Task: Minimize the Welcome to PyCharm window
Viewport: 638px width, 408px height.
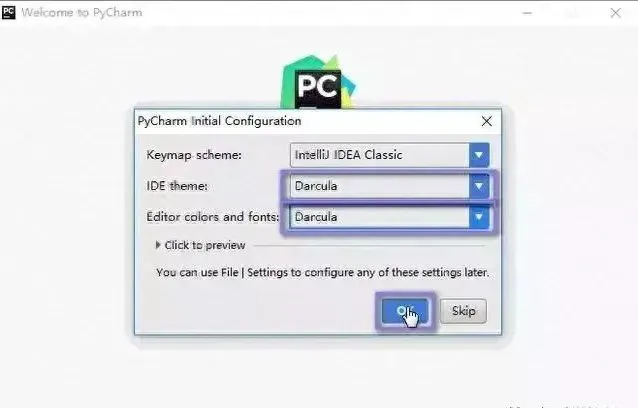Action: pyautogui.click(x=527, y=13)
